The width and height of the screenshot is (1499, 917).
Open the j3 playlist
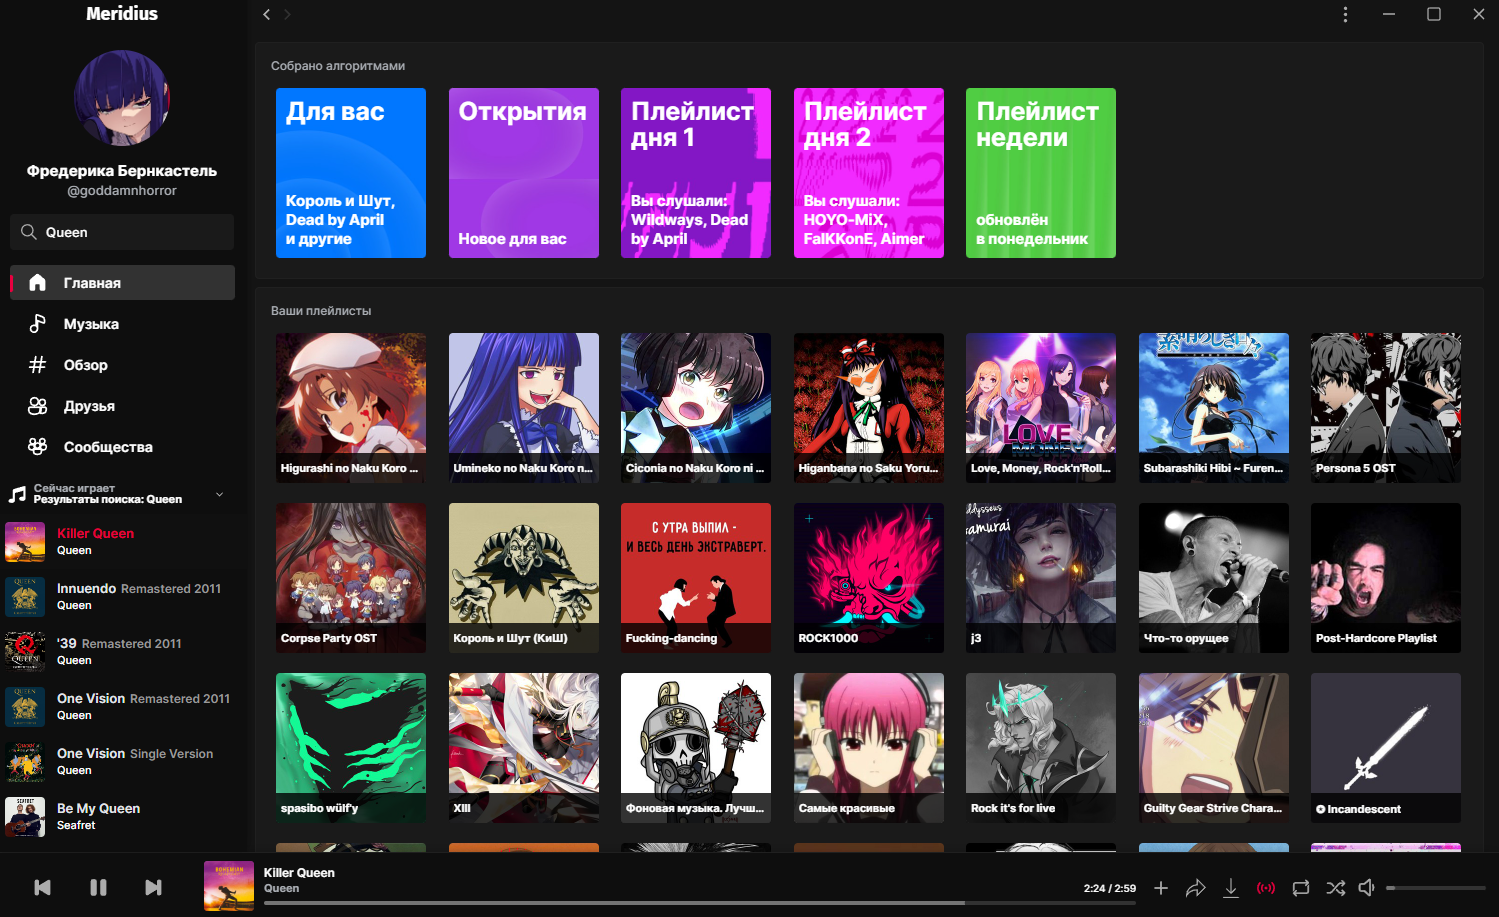1041,578
